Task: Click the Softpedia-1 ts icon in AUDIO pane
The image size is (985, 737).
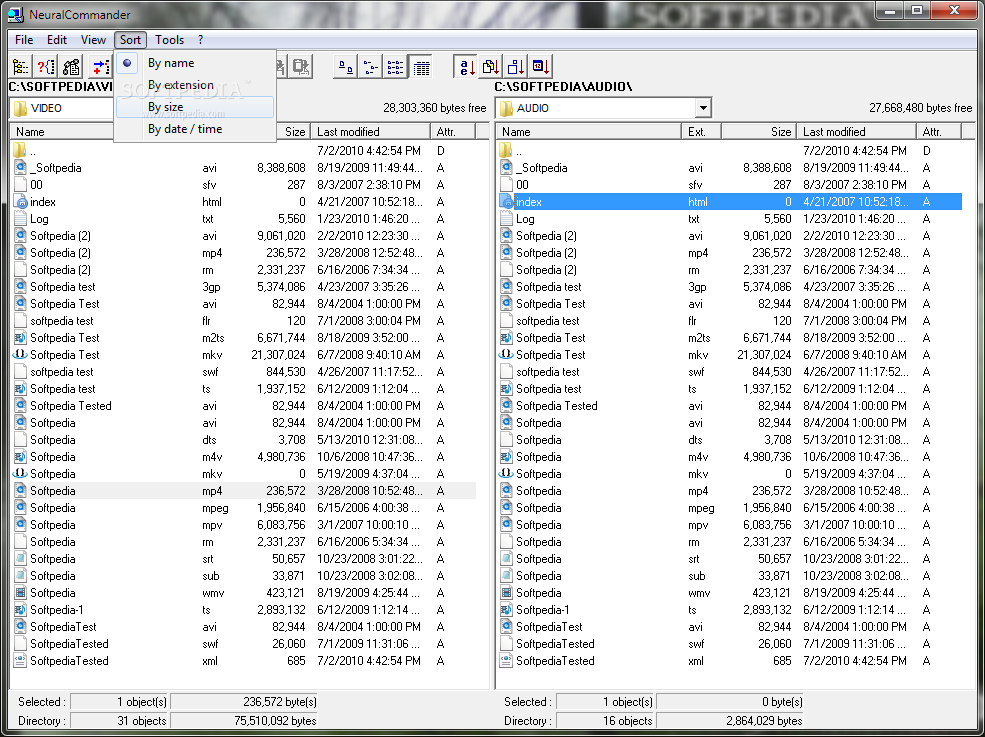Action: pos(506,609)
